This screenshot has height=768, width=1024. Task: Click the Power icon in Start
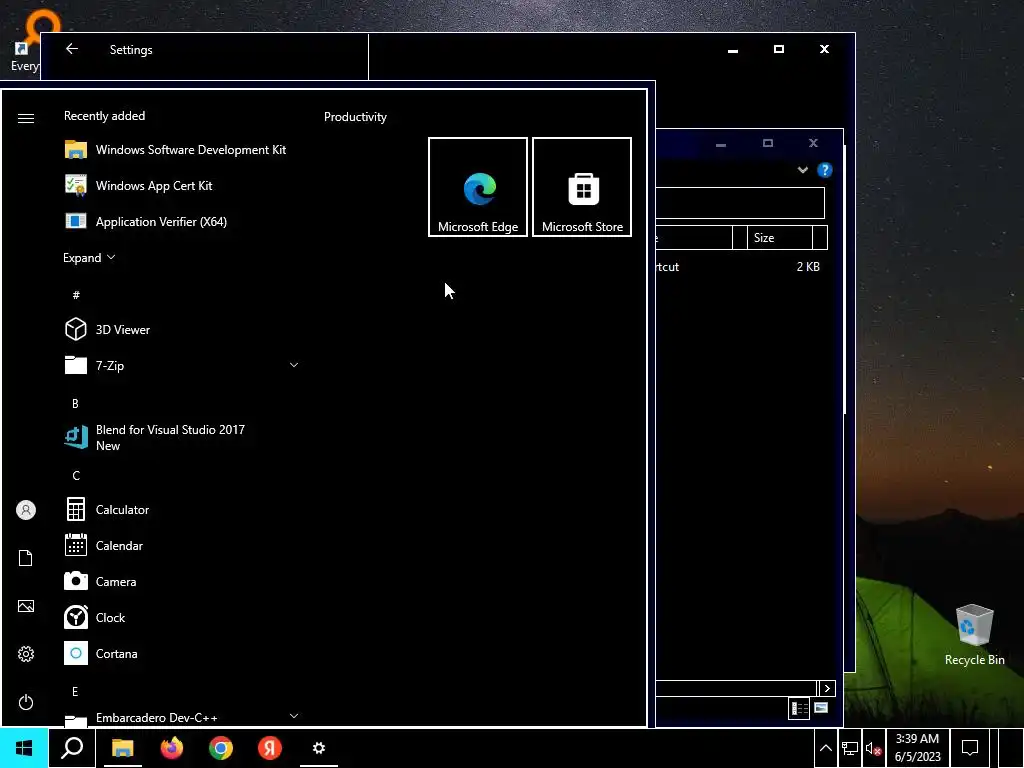coord(25,702)
